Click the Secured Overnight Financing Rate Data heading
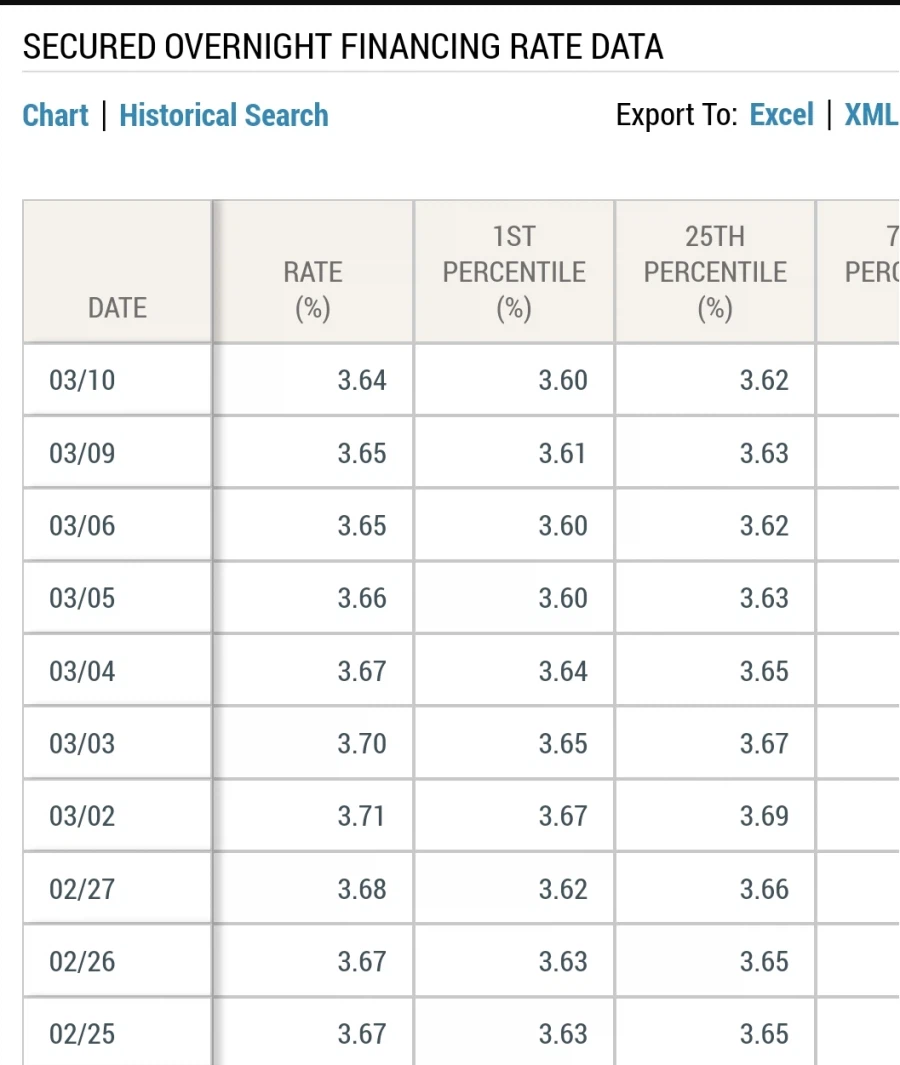 (342, 46)
